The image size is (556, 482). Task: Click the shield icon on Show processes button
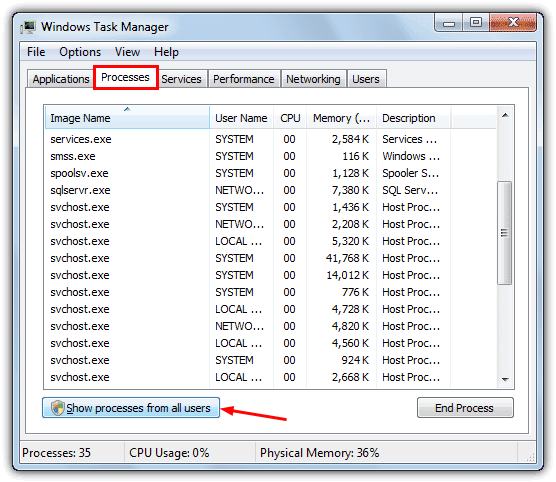[x=57, y=408]
